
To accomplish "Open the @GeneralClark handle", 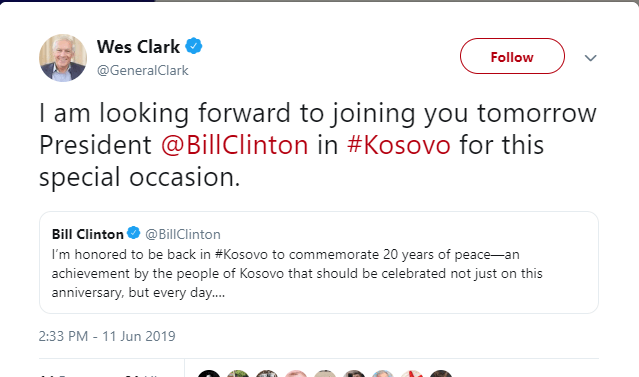I will 143,71.
